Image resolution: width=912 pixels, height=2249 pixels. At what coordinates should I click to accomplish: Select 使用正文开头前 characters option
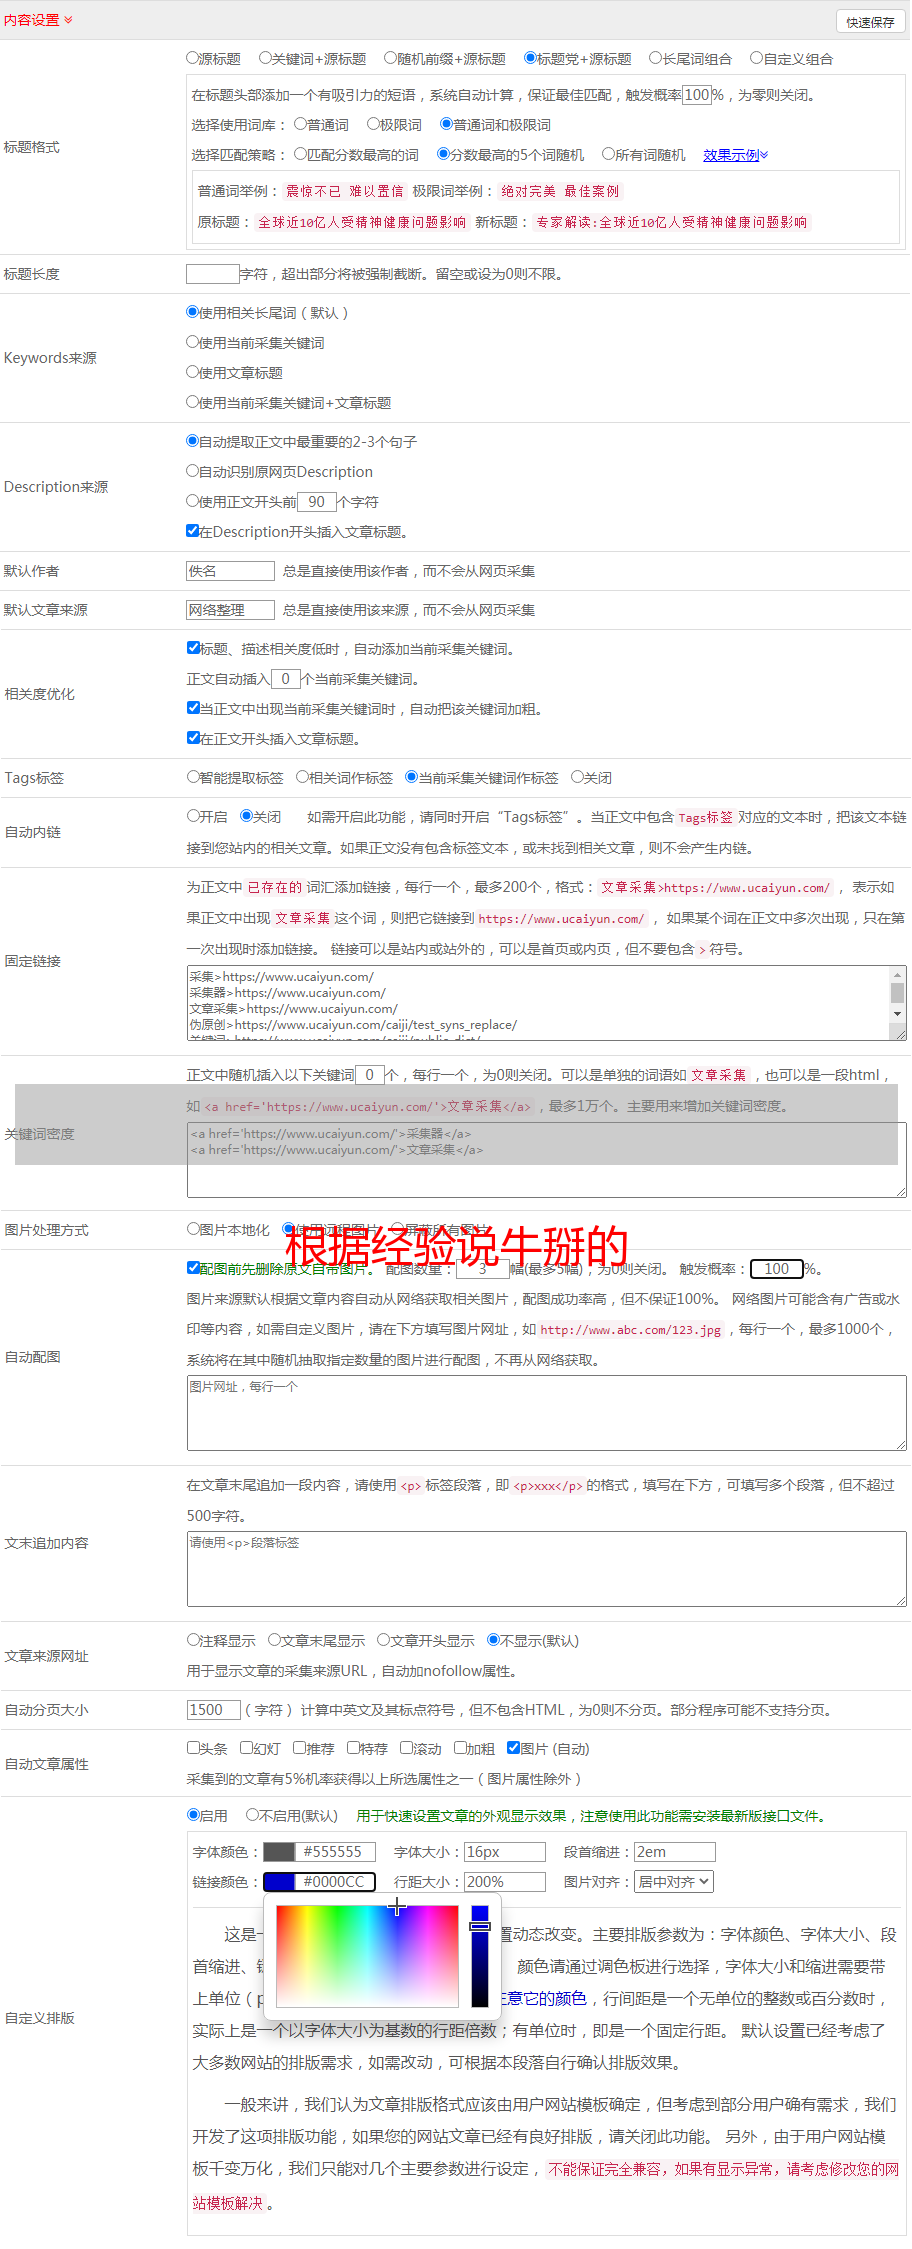coord(193,501)
